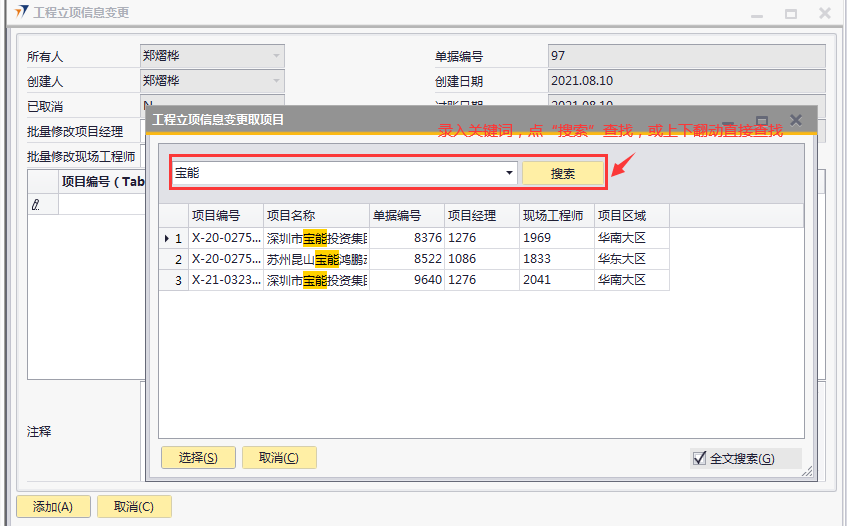Maximize the 工程立项信息变更取项目 dialog
Image resolution: width=847 pixels, height=526 pixels.
click(761, 119)
